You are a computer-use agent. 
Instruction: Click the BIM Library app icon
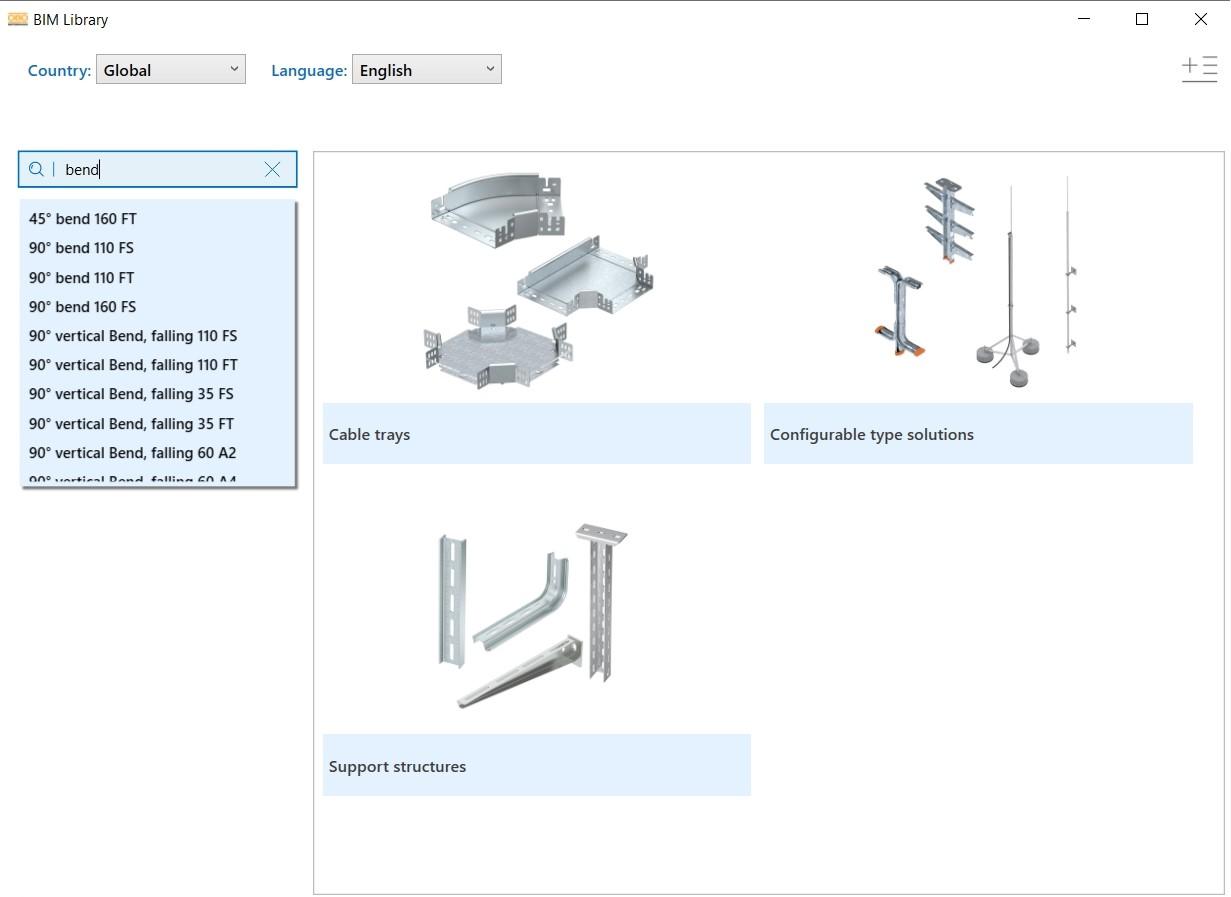tap(17, 19)
